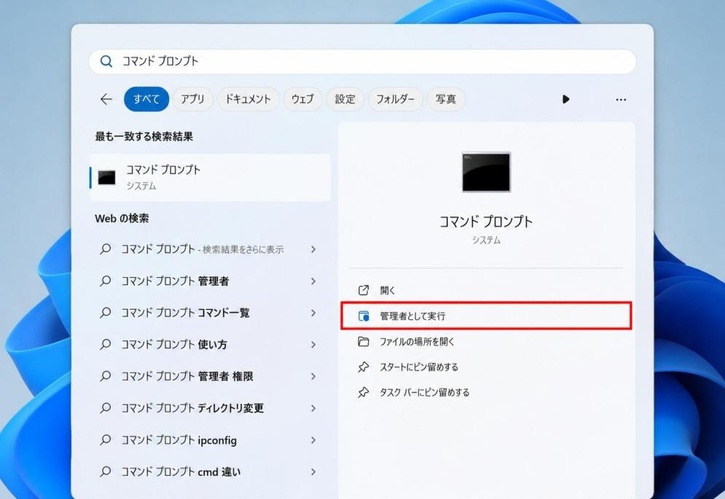Screen dimensions: 725x499
Task: Click the pin icon beside タスク バーにピン留めする
Action: (363, 393)
